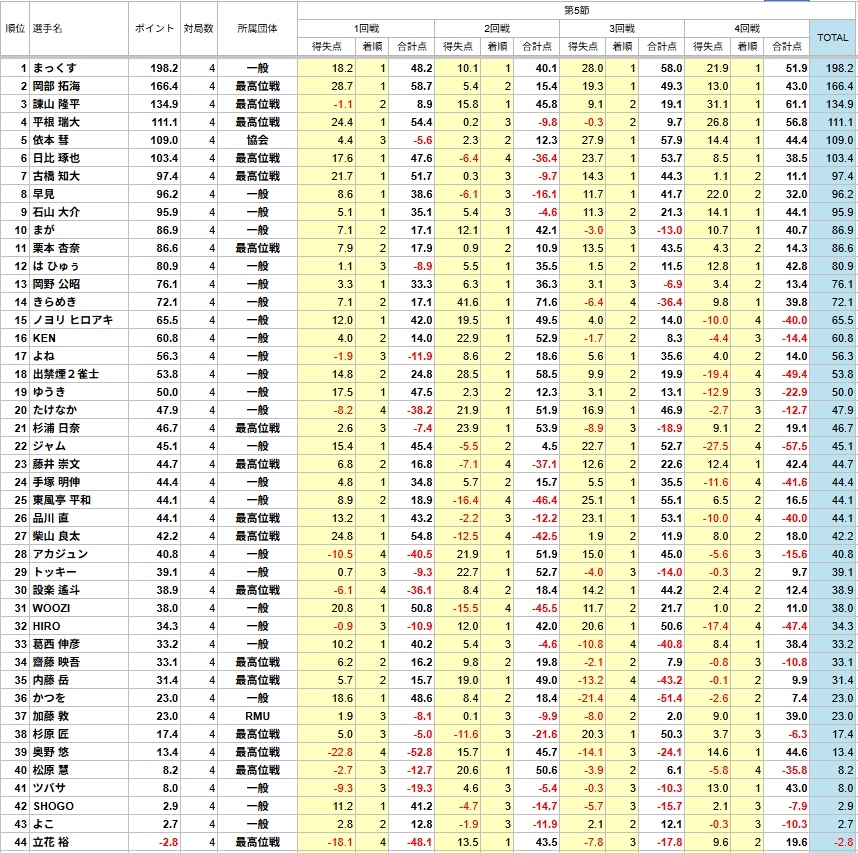This screenshot has width=858, height=853.
Task: Select player name 杉浦 日奈
Action: [x=56, y=428]
